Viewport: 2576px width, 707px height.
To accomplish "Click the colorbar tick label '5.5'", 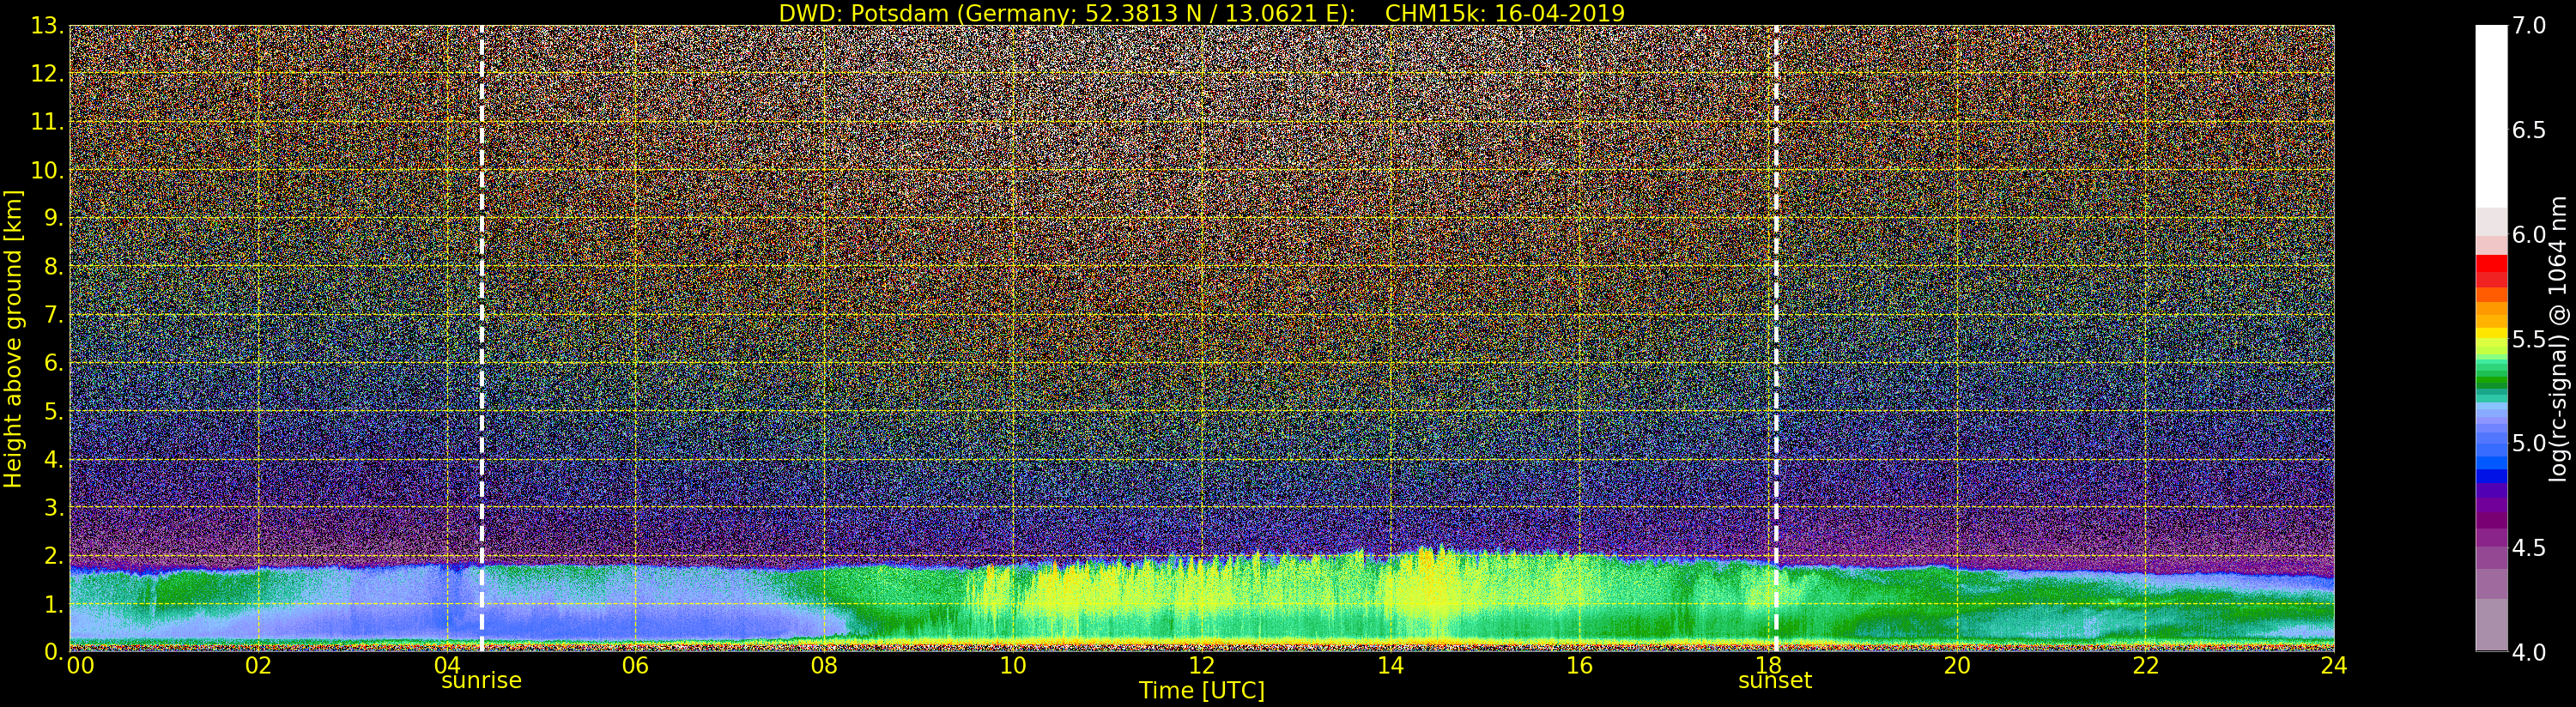I will pyautogui.click(x=2529, y=339).
